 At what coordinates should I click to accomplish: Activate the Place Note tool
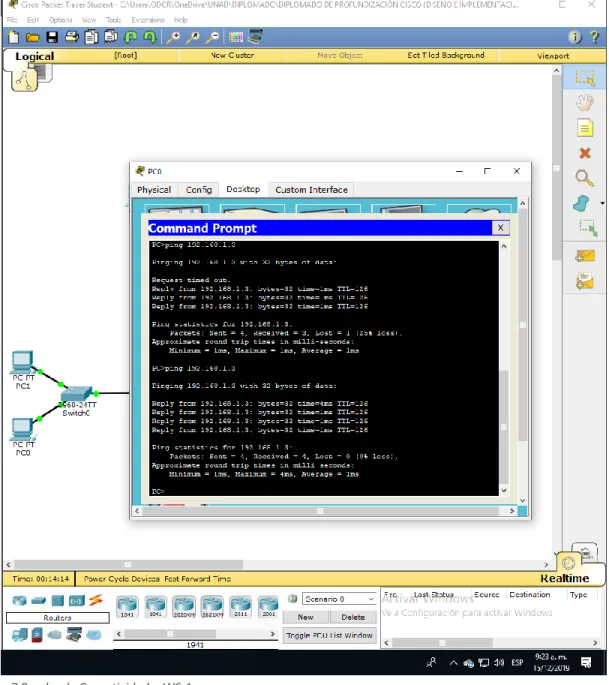585,128
